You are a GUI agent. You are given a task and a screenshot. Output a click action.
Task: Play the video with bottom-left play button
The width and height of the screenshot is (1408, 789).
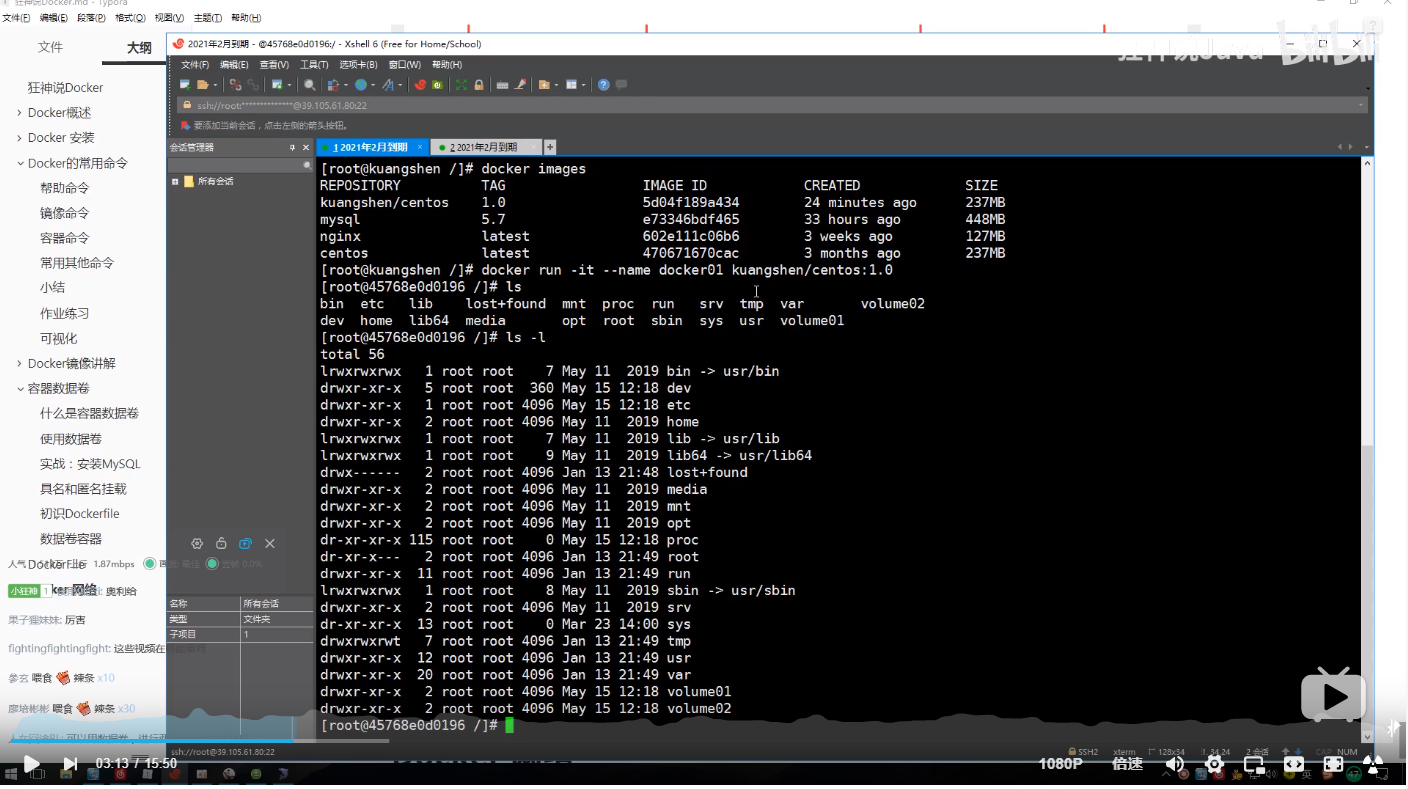click(x=31, y=764)
